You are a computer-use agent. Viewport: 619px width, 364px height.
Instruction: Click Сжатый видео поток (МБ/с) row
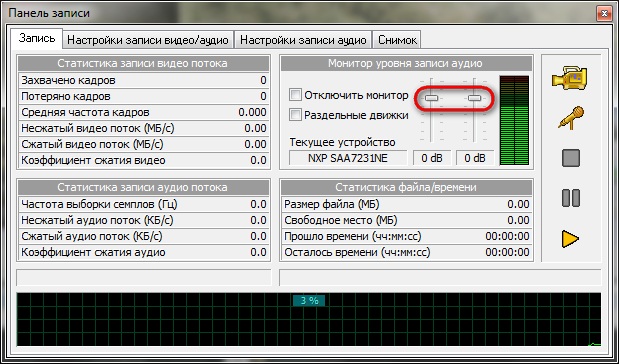click(144, 144)
